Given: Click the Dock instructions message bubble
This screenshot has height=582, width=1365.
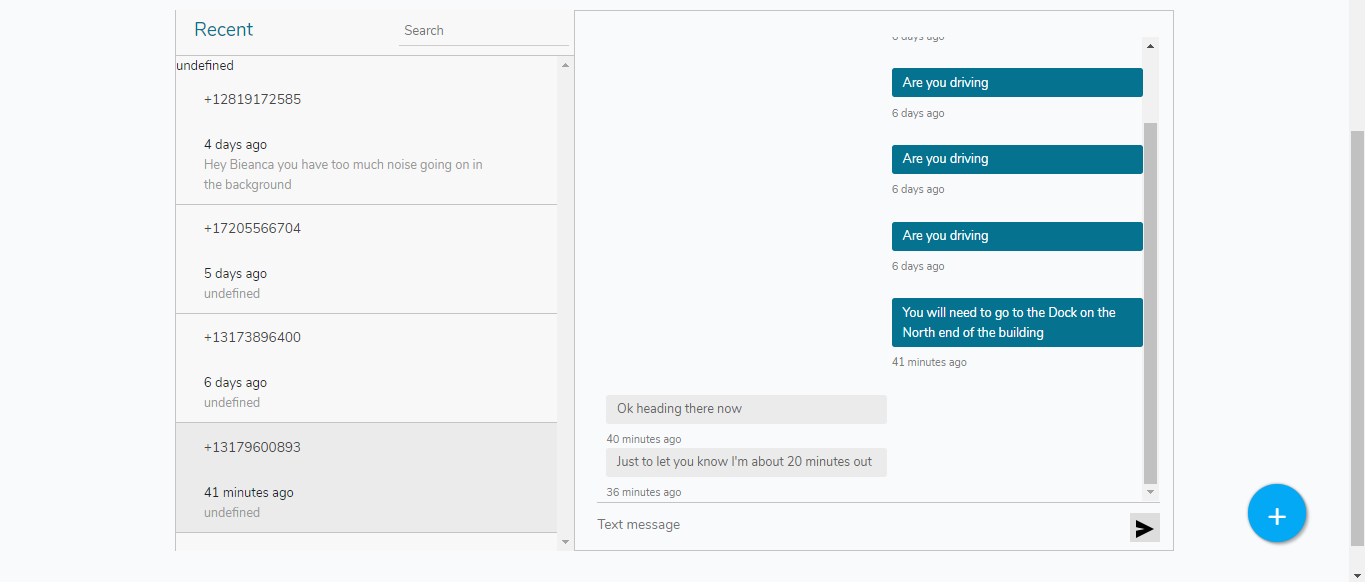Looking at the screenshot, I should pos(1016,322).
